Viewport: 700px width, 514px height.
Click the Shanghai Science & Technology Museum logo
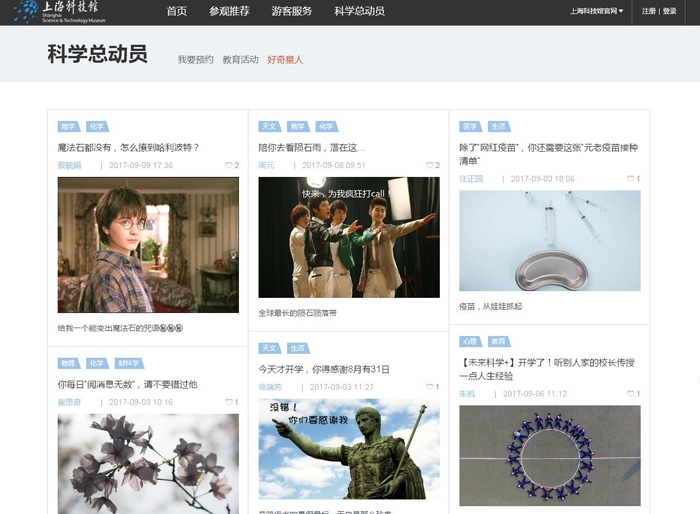point(60,12)
